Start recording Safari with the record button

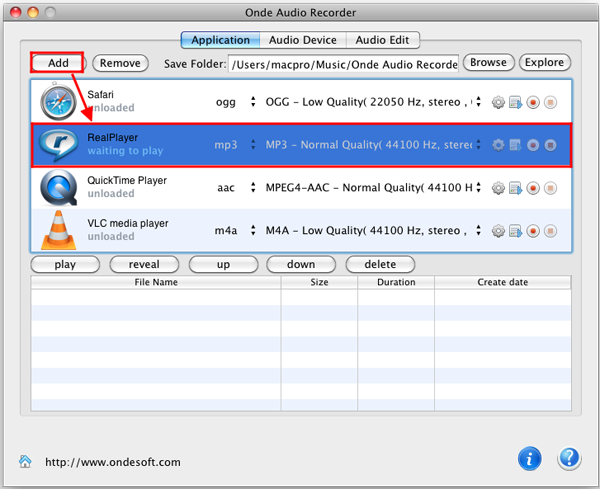(533, 102)
